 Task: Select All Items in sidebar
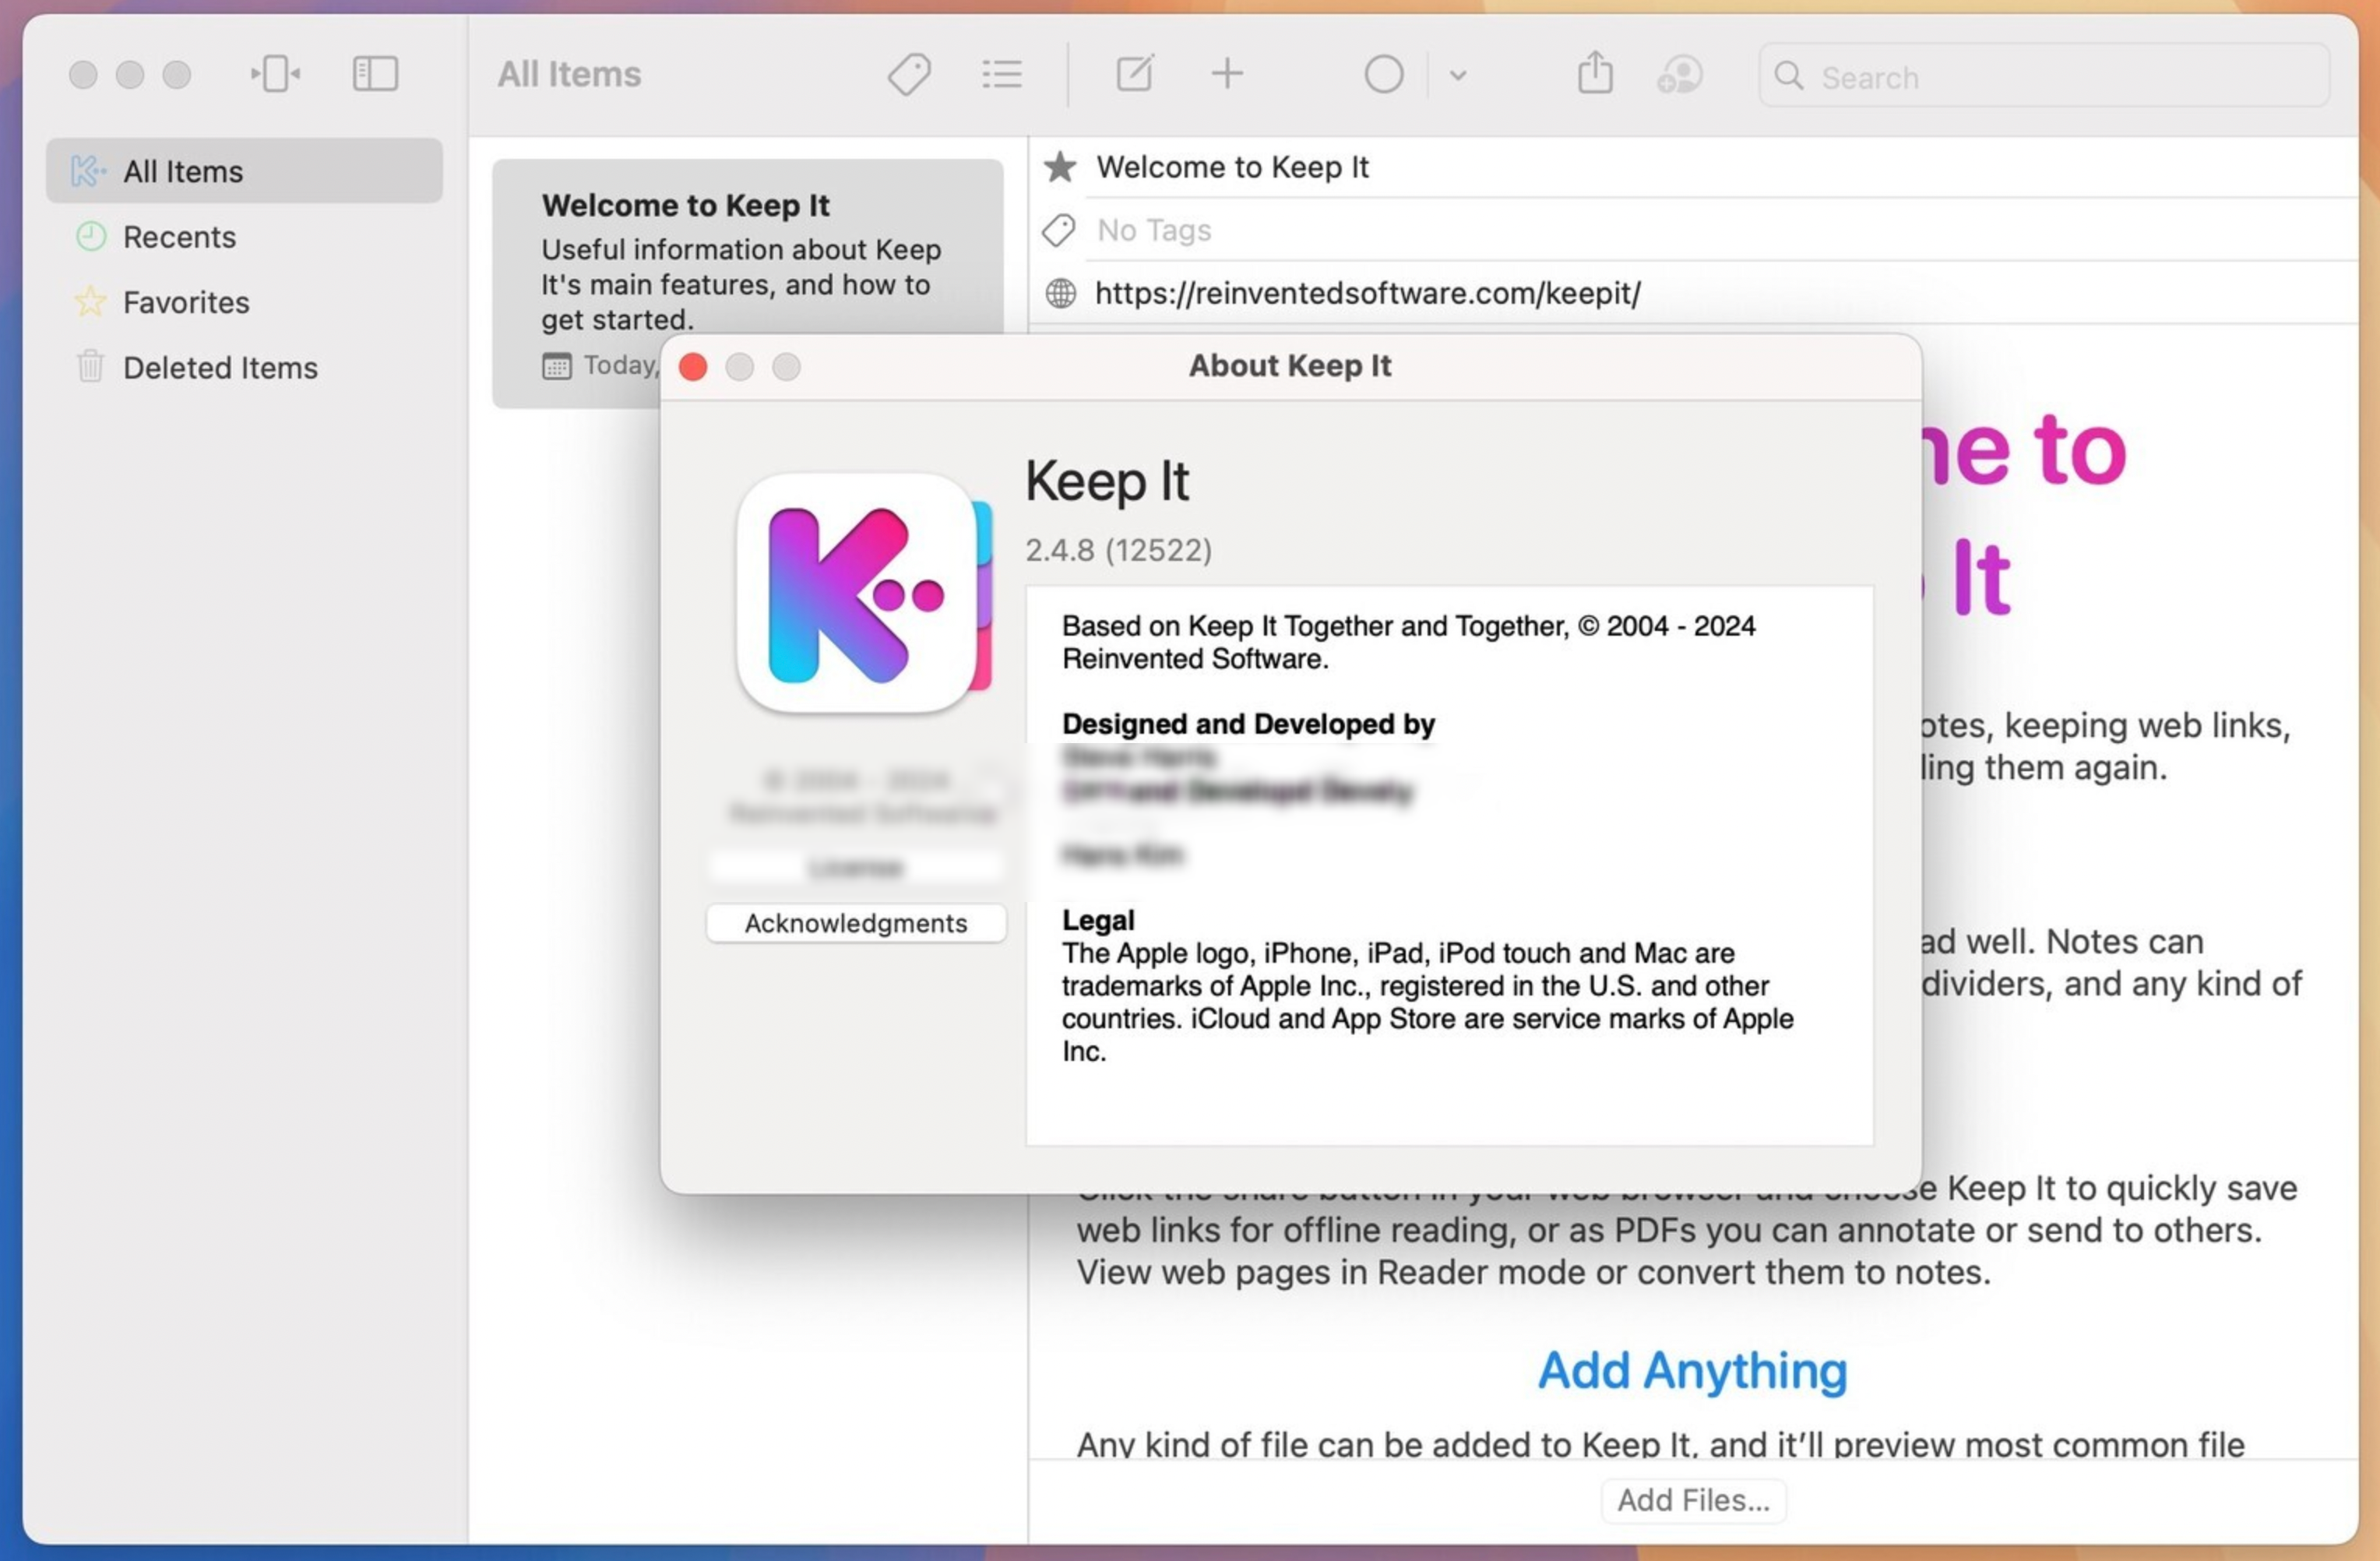(244, 171)
